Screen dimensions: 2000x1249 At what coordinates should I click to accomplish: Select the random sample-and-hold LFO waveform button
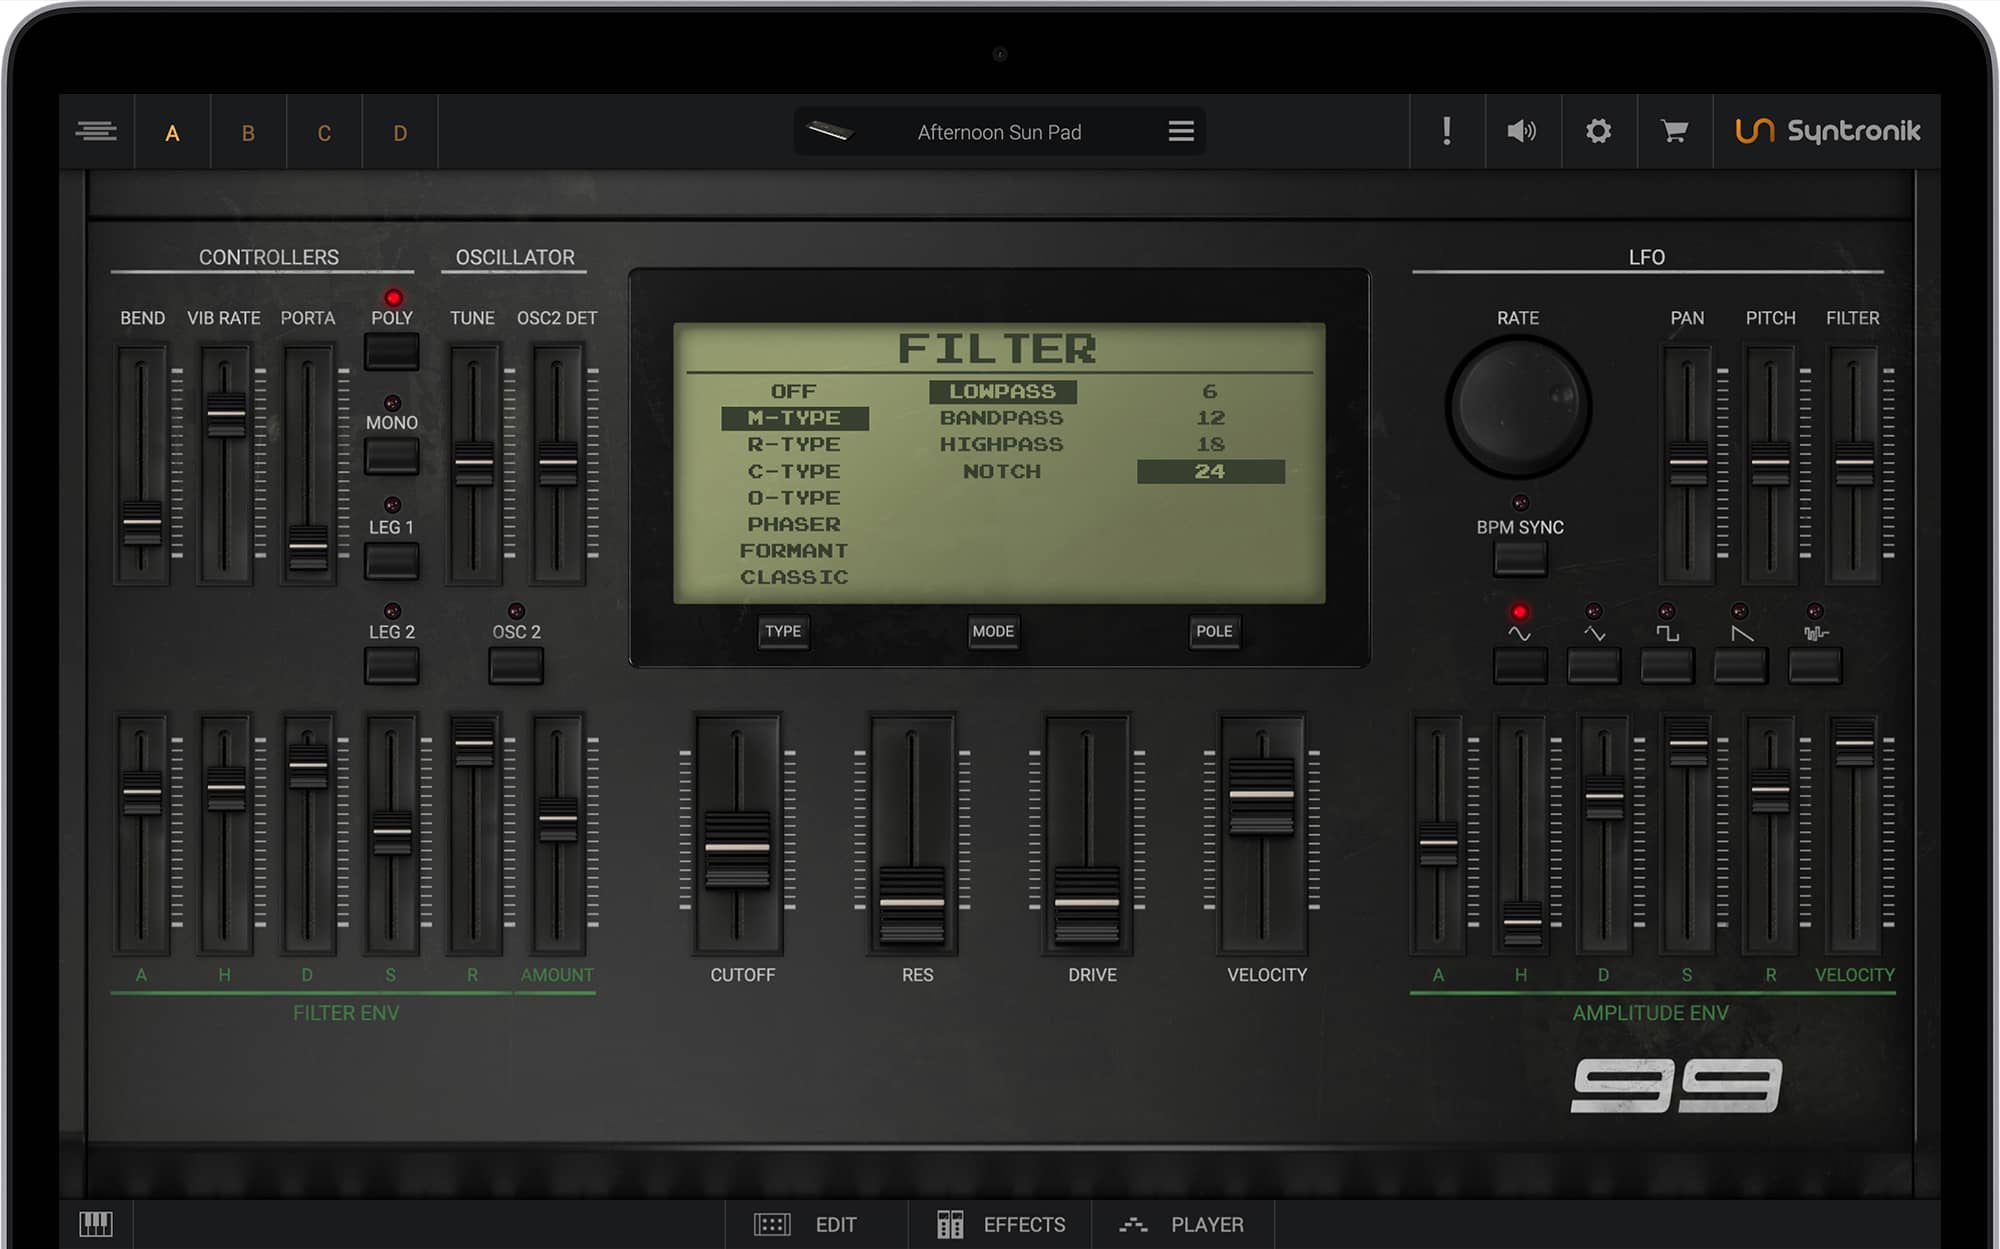[1815, 666]
